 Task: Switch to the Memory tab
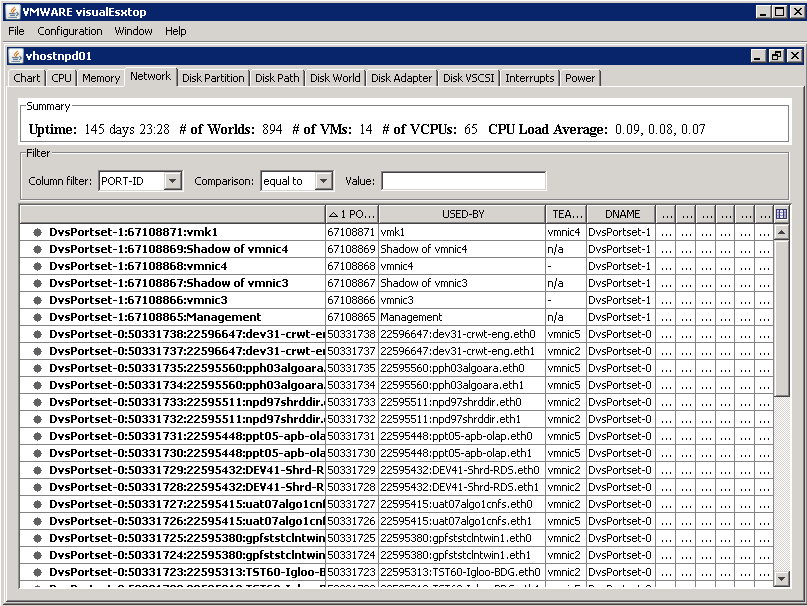(101, 78)
